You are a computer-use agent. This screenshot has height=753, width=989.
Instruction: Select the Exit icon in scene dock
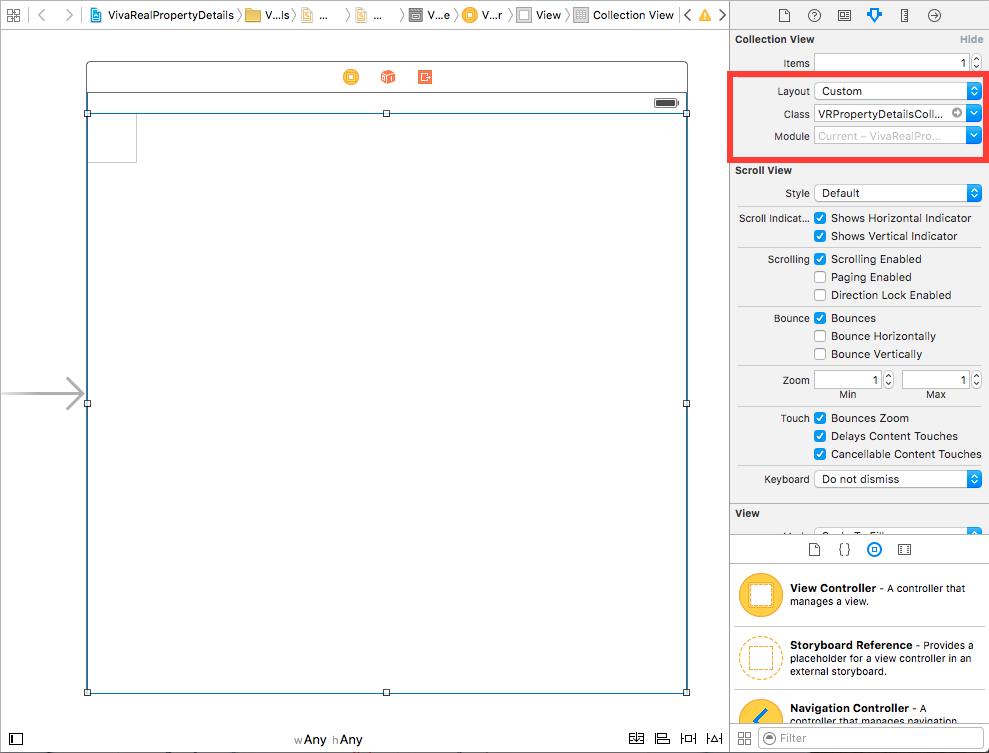tap(425, 77)
